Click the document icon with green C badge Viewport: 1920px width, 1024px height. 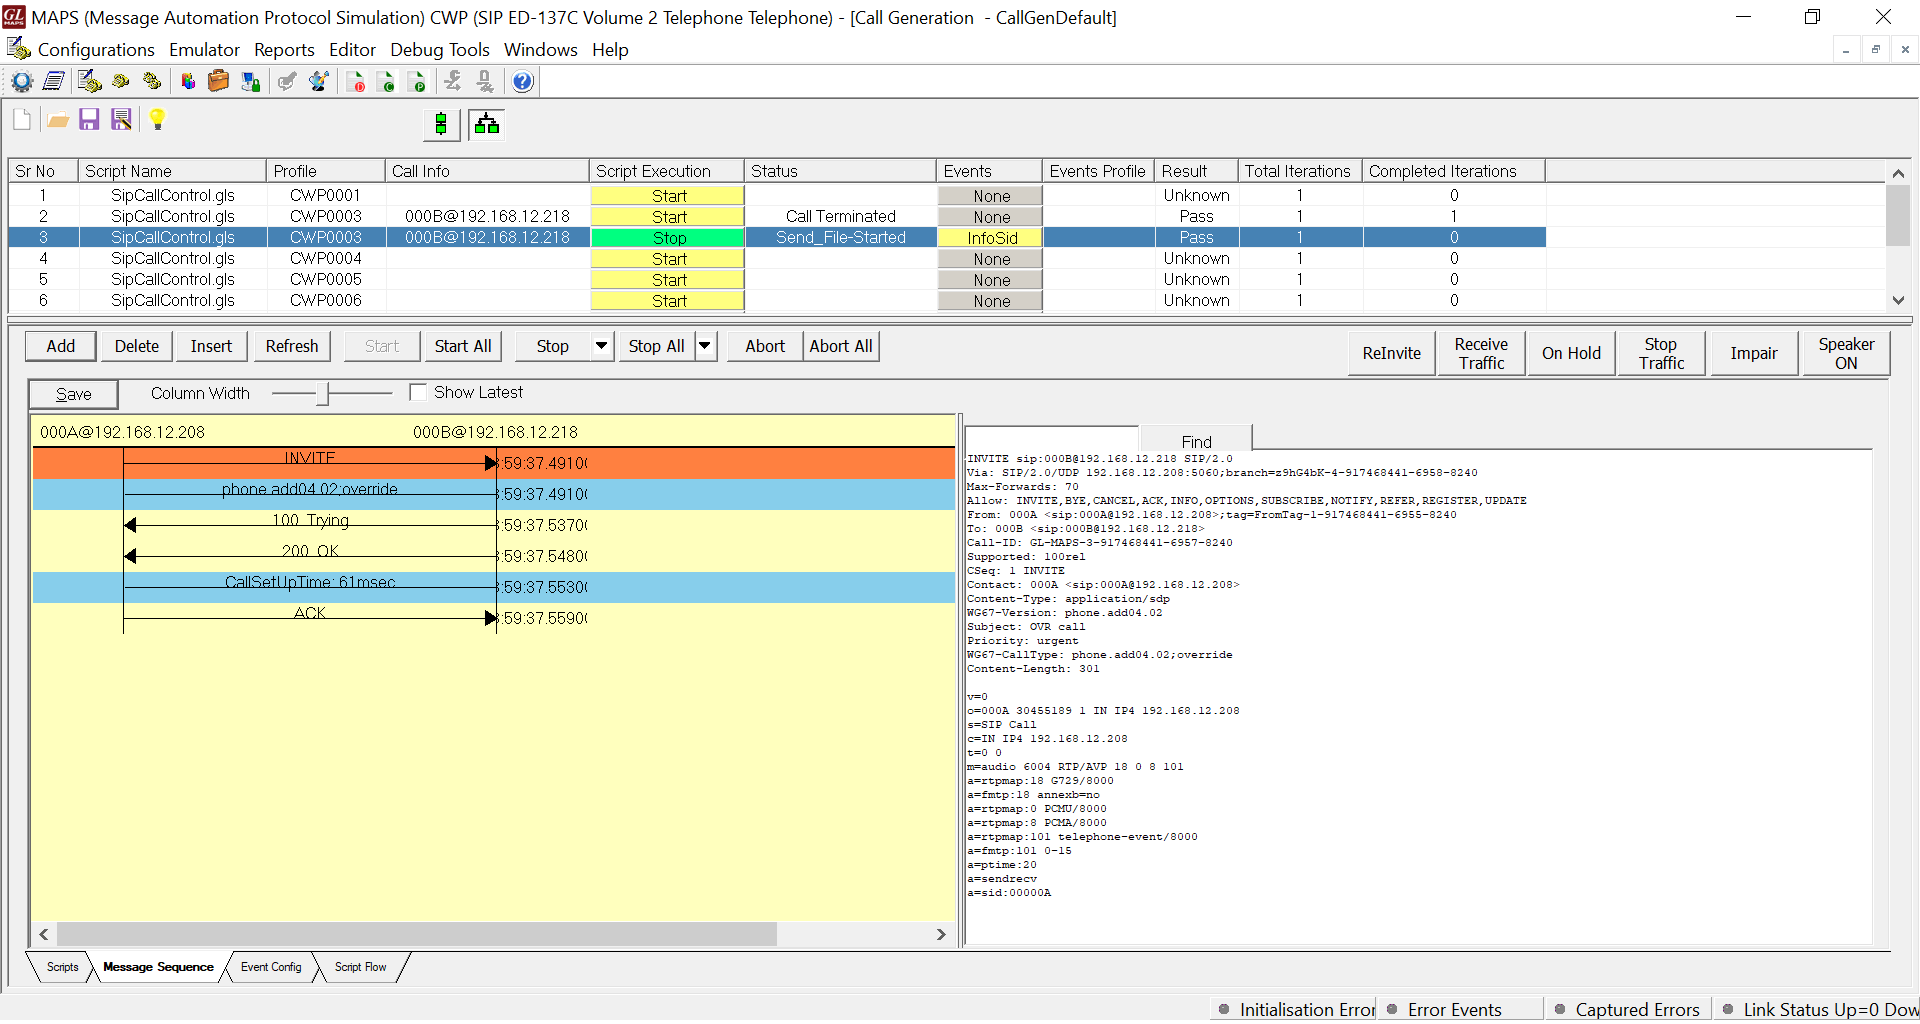tap(386, 82)
